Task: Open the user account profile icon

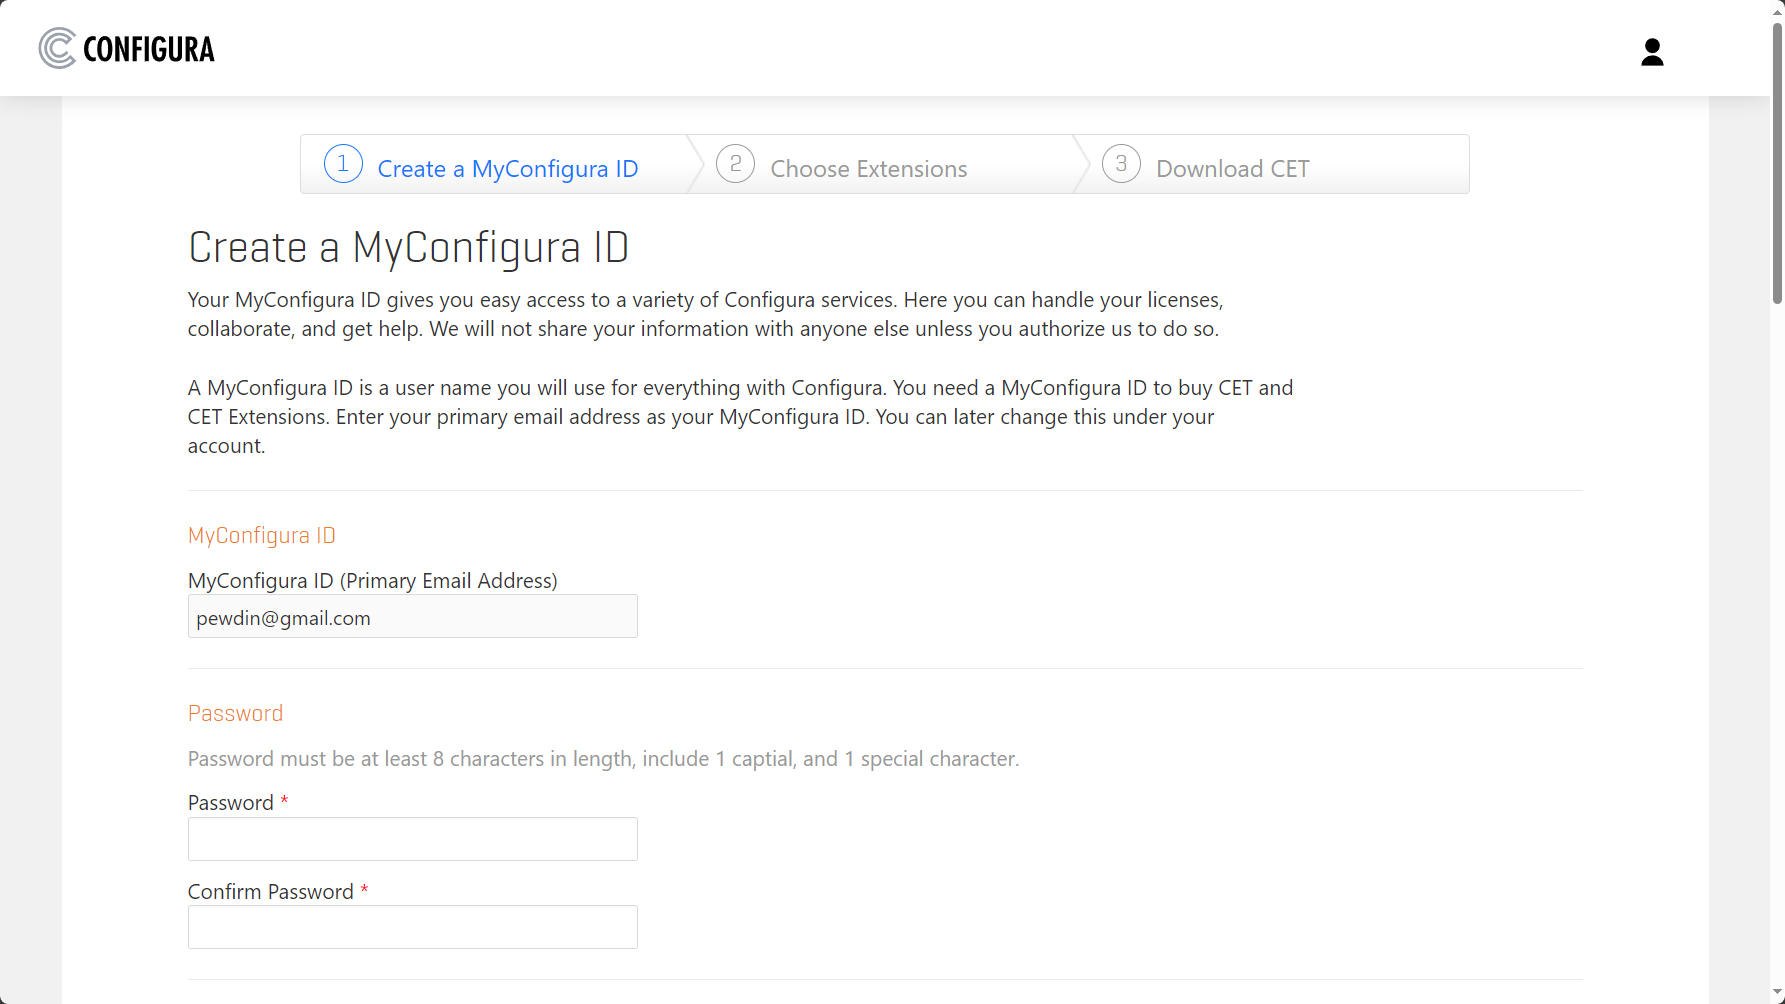Action: coord(1652,52)
